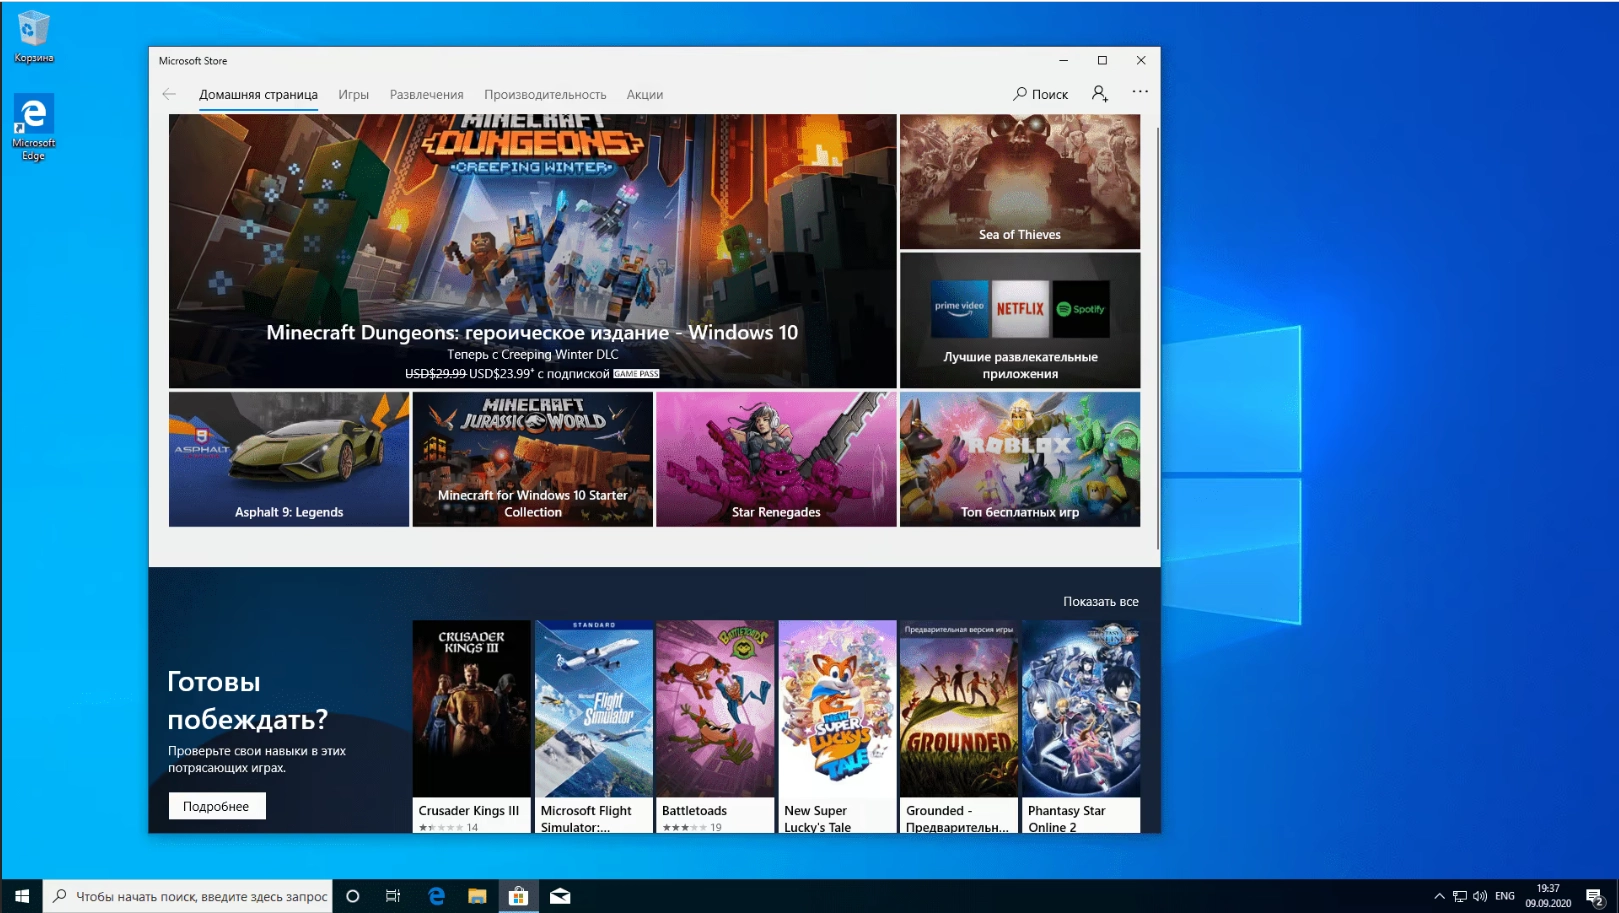1619x913 pixels.
Task: Navigate back using the back arrow
Action: click(167, 93)
